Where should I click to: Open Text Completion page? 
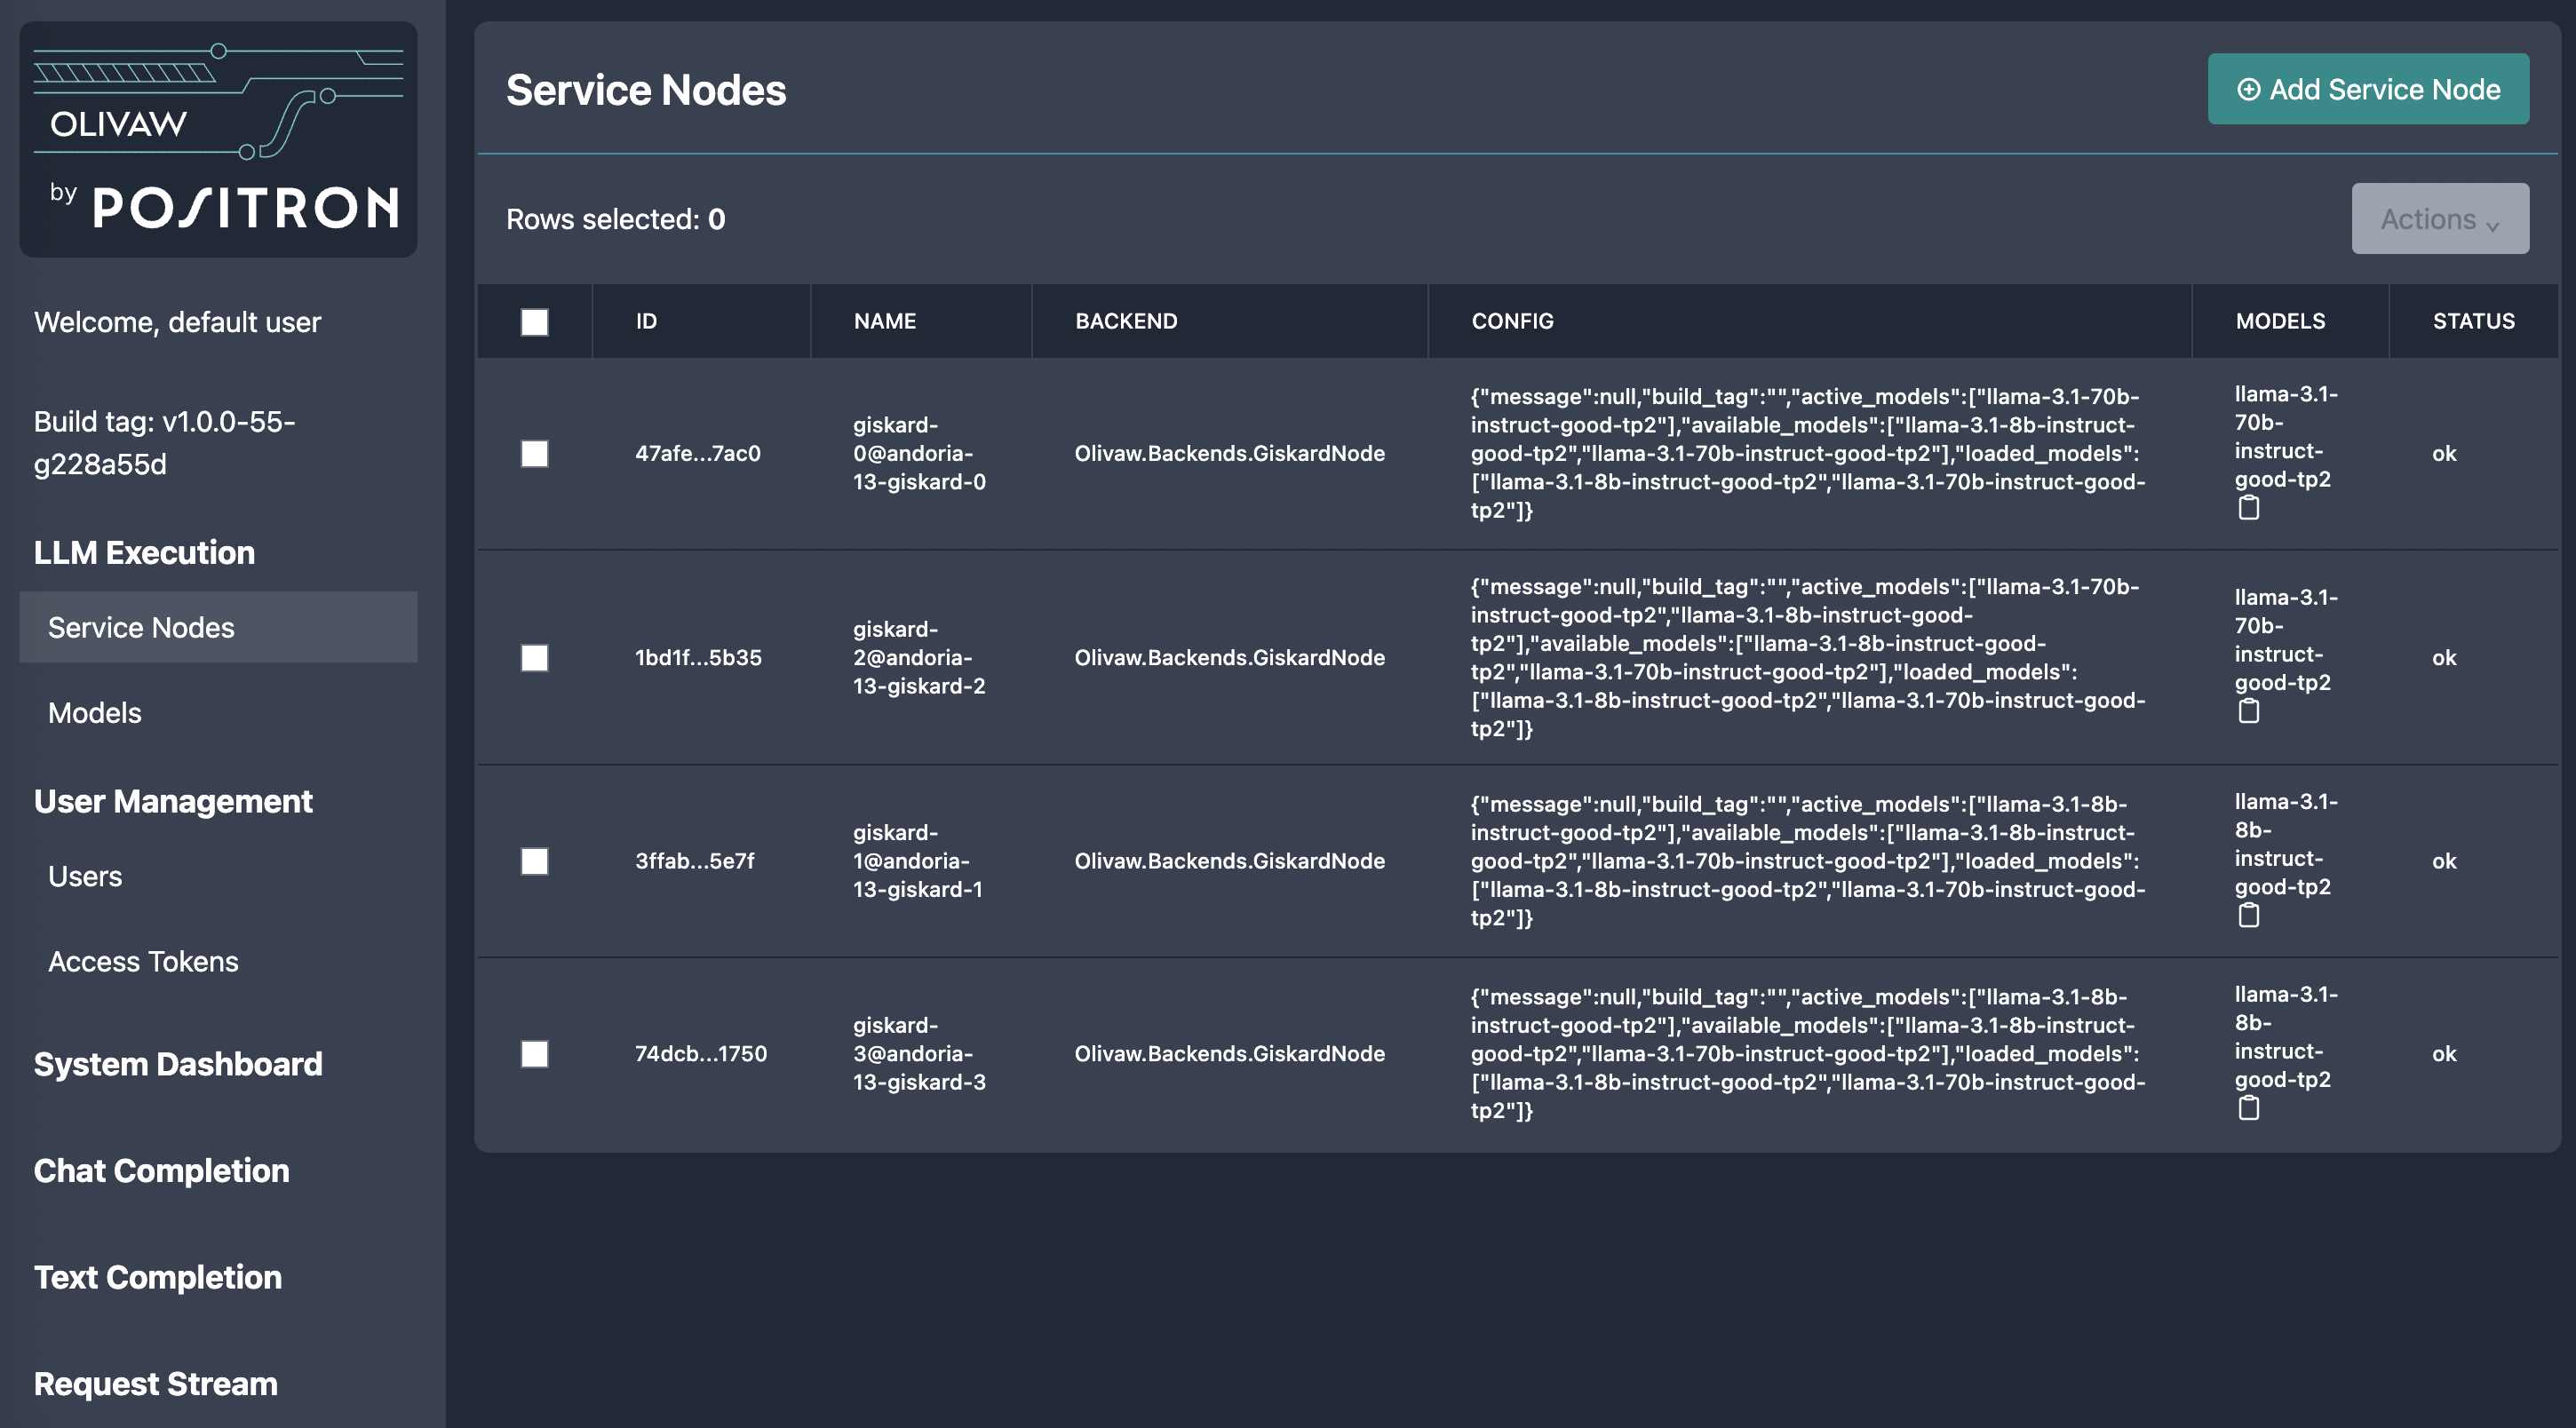click(x=158, y=1277)
